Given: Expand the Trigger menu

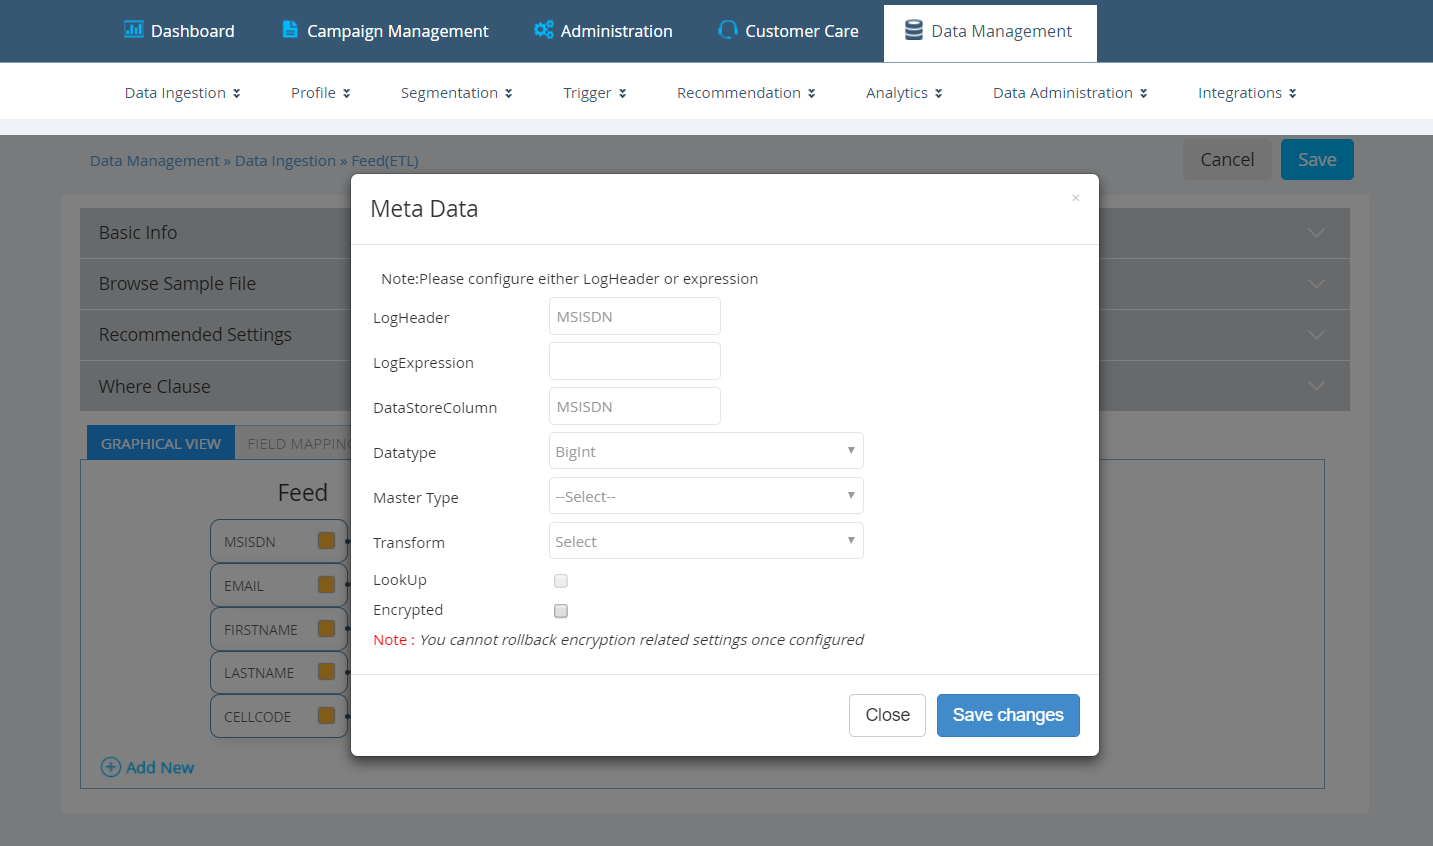Looking at the screenshot, I should coord(594,93).
